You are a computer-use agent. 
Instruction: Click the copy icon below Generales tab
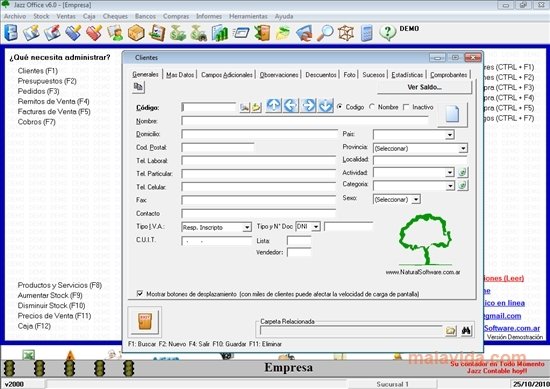[x=139, y=87]
